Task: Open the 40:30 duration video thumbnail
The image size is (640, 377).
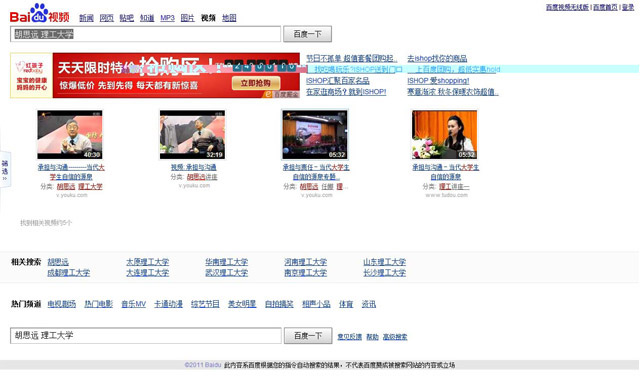Action: click(70, 135)
